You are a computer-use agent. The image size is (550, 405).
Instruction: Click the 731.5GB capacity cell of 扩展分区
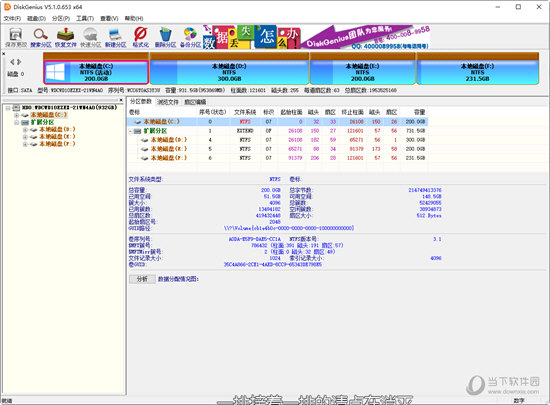pyautogui.click(x=415, y=131)
